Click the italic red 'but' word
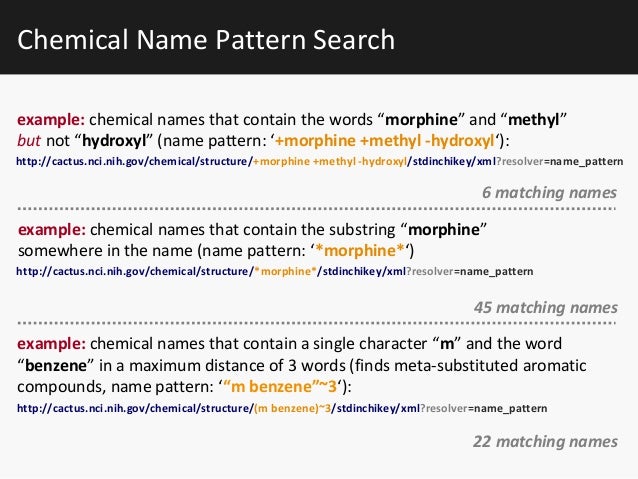This screenshot has height=479, width=638. tap(28, 141)
